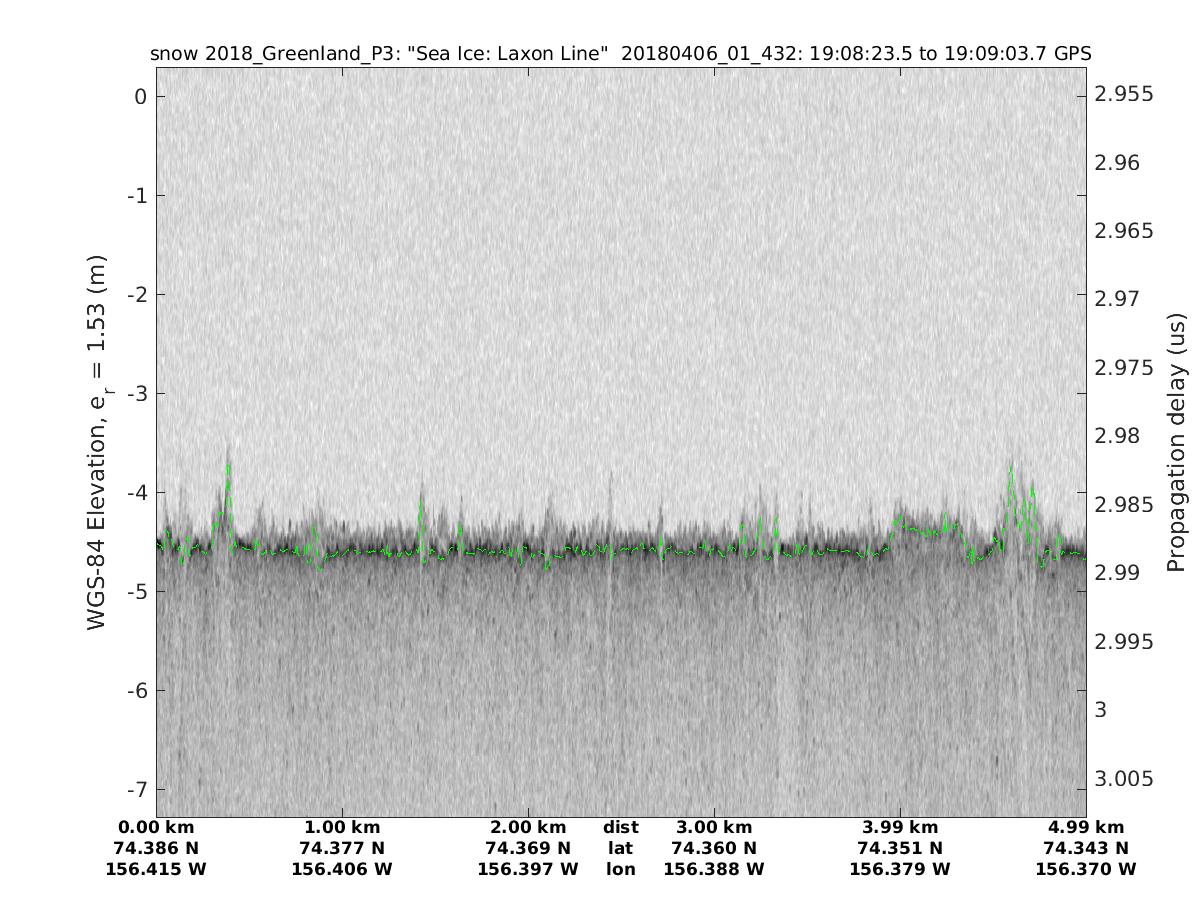This screenshot has width=1200, height=900.
Task: Click the 'dist' legend label below axis
Action: pyautogui.click(x=621, y=827)
